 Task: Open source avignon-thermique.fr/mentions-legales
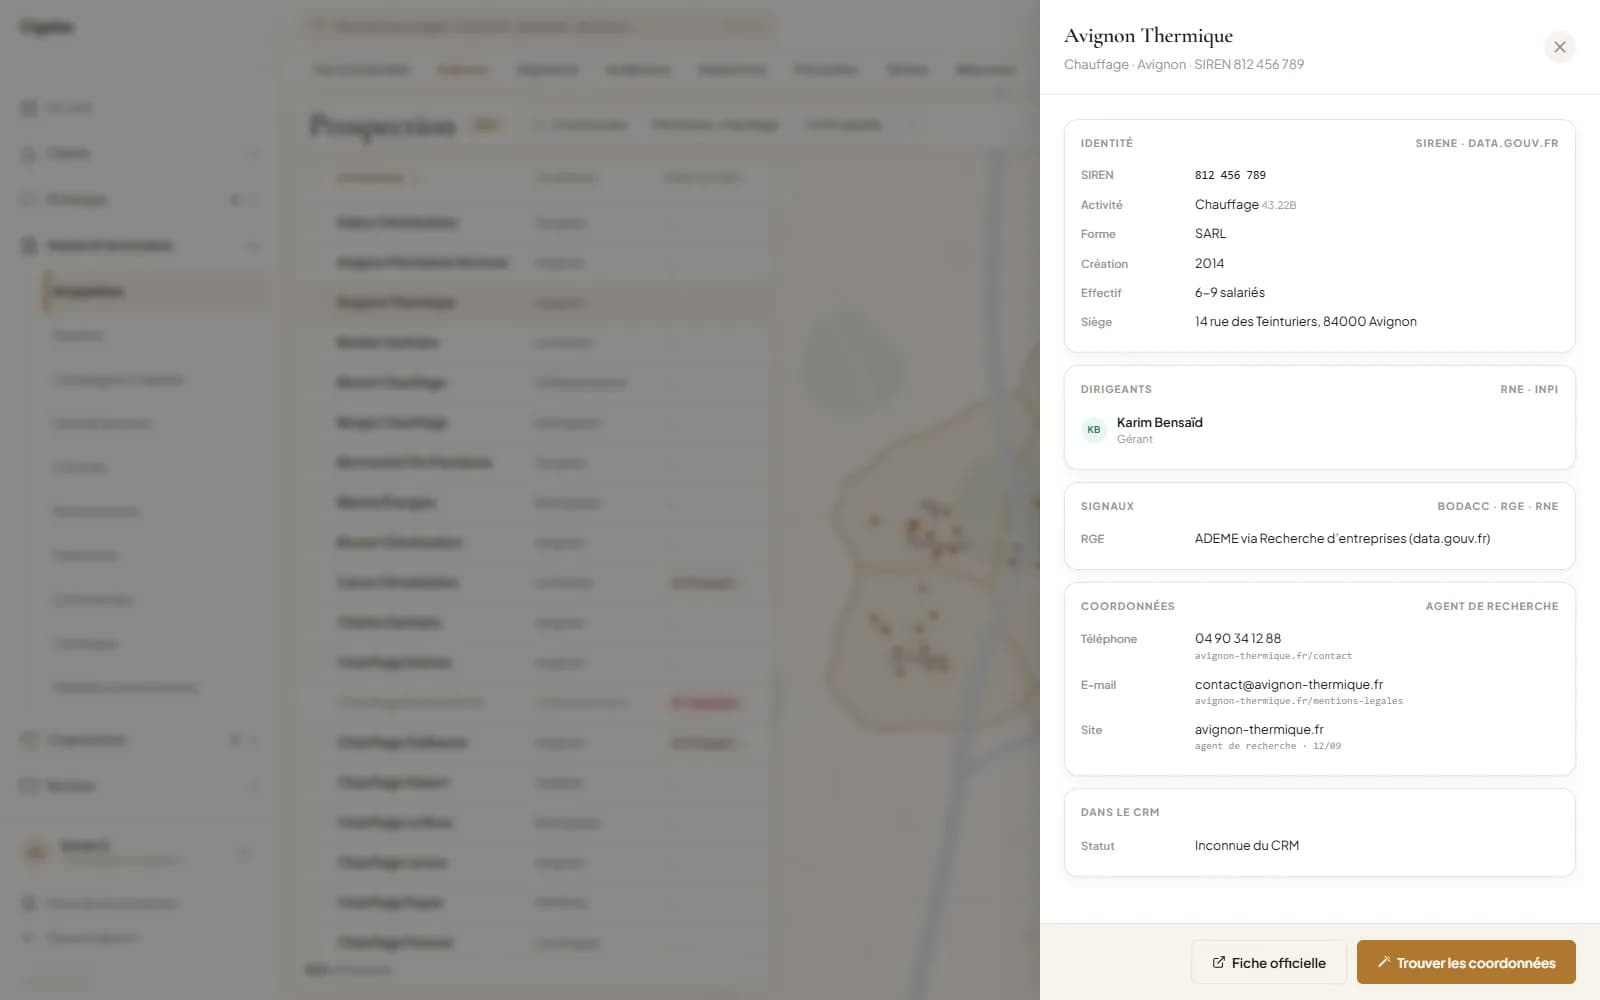click(x=1298, y=701)
